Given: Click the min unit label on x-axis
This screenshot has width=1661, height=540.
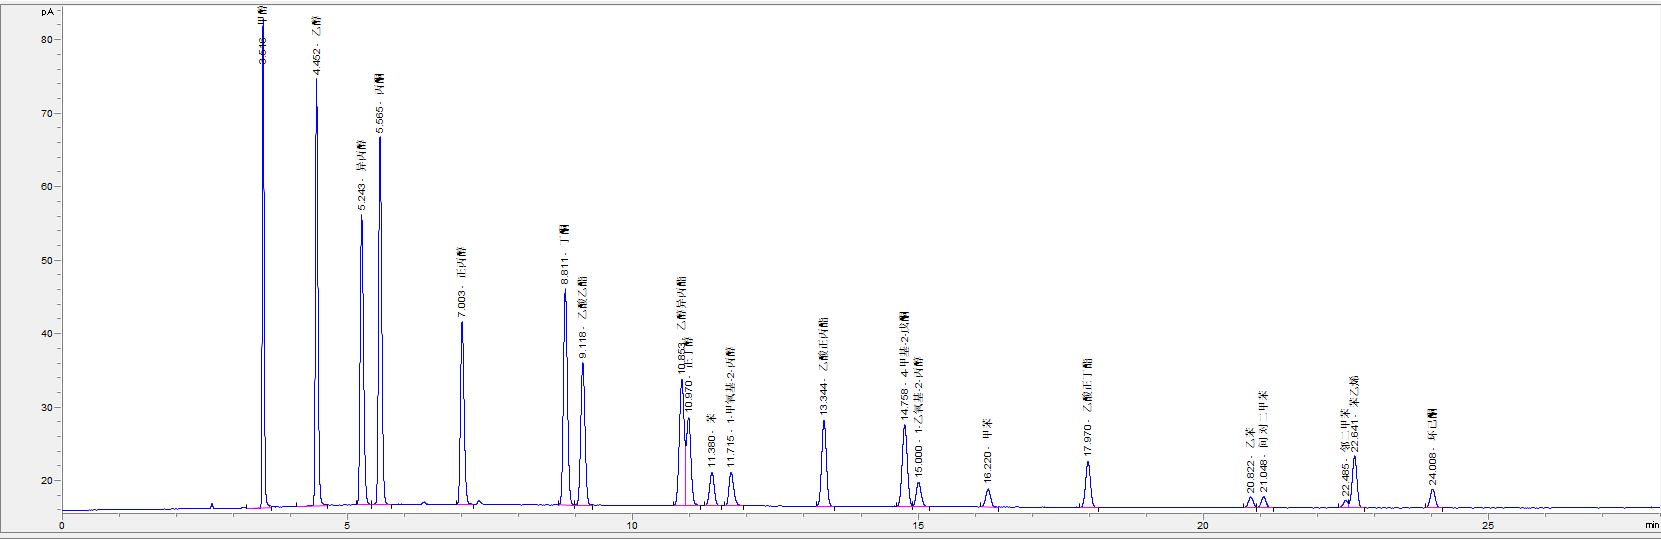Looking at the screenshot, I should point(1649,524).
